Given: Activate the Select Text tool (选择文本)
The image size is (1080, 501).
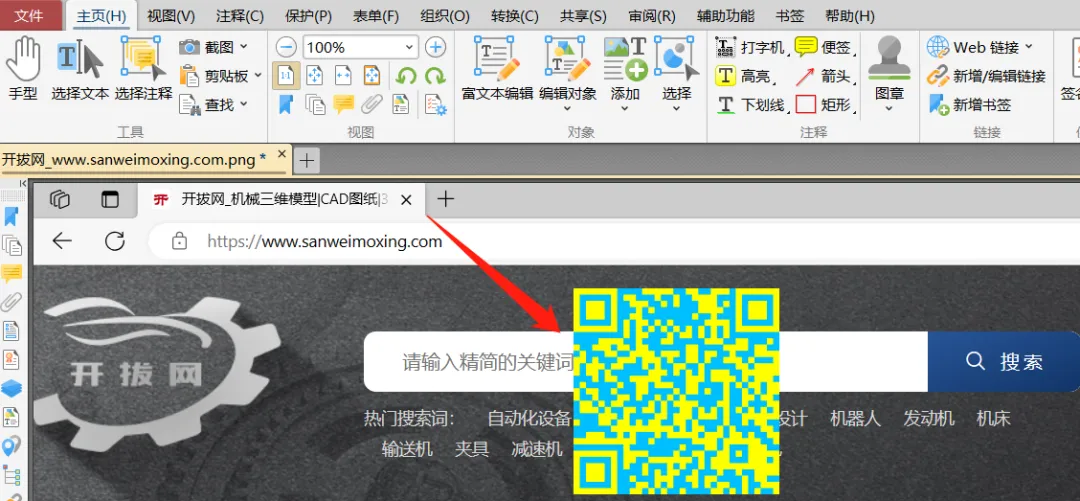Looking at the screenshot, I should 80,68.
